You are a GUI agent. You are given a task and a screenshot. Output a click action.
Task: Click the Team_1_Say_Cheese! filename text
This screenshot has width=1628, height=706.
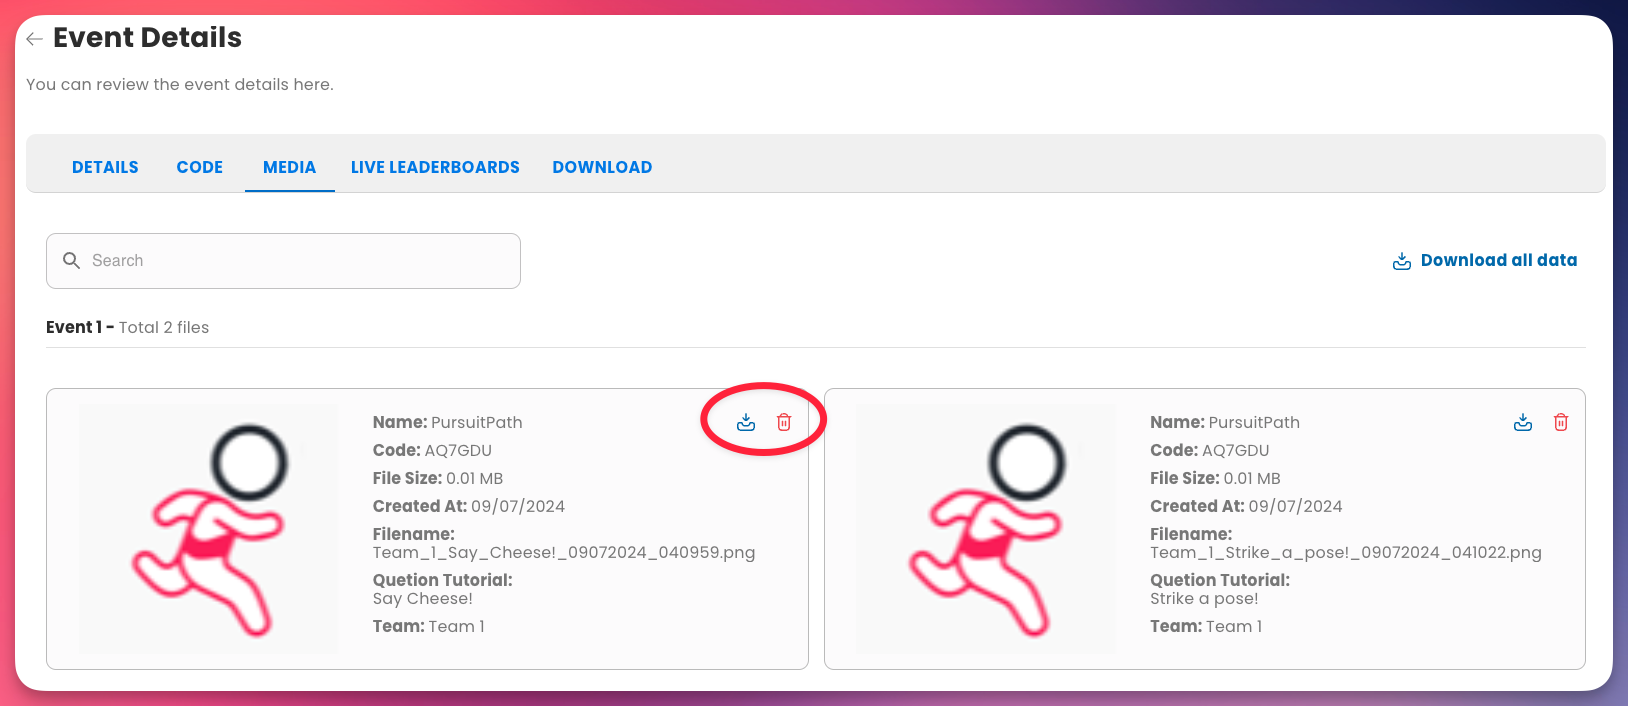coord(564,553)
